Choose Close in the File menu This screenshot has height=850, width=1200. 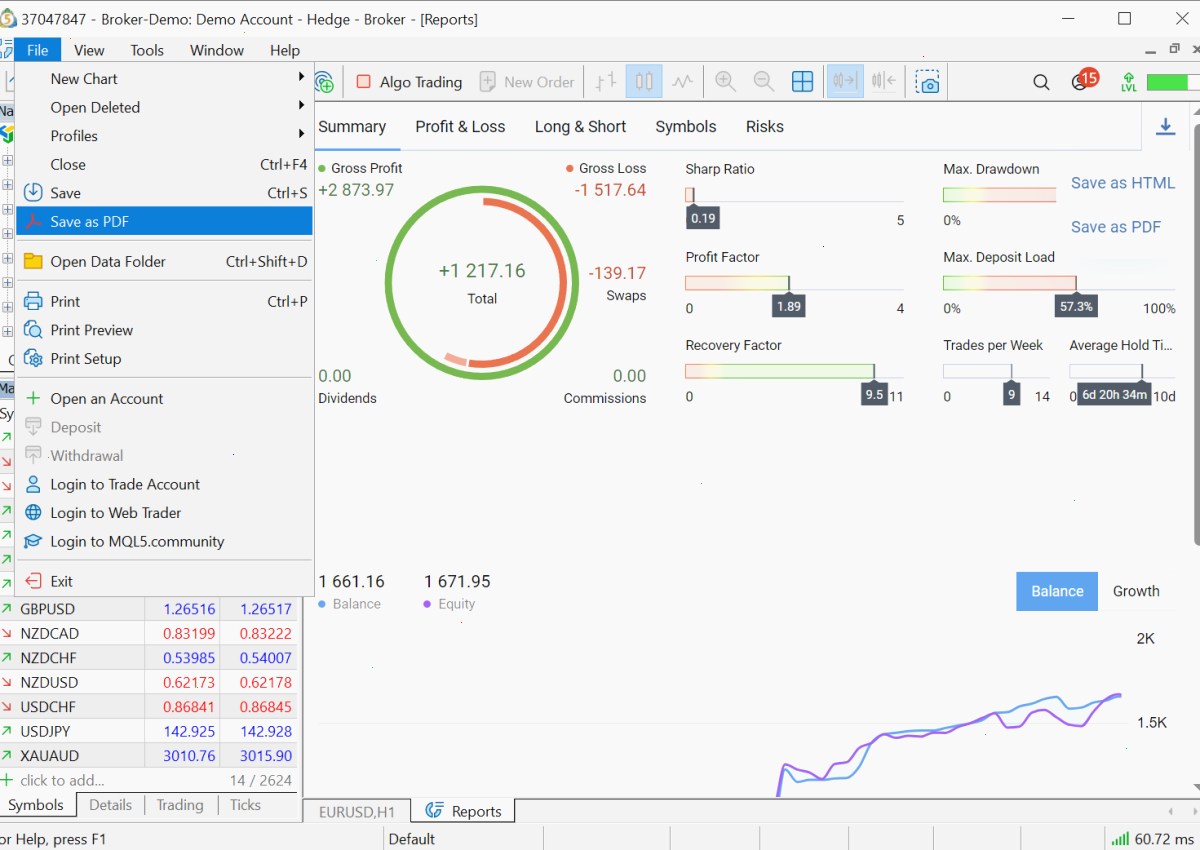(x=165, y=164)
